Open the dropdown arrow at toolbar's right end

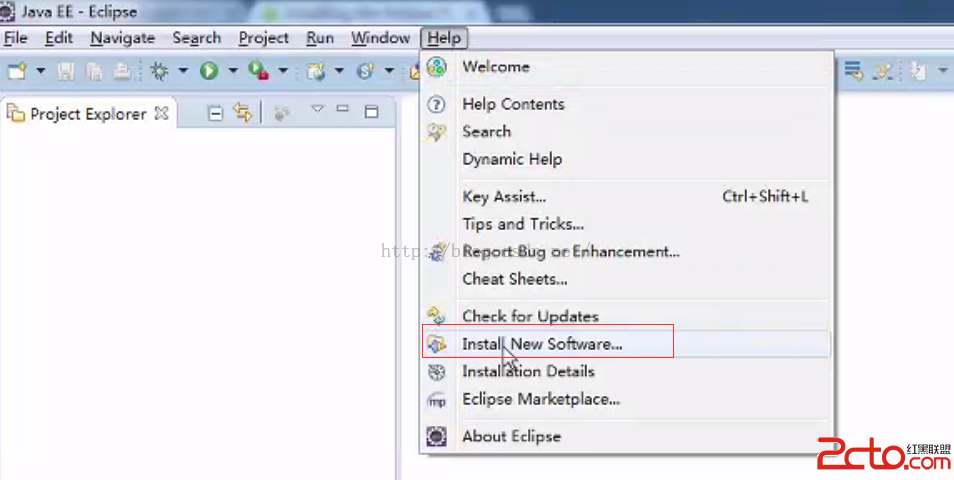coord(943,71)
